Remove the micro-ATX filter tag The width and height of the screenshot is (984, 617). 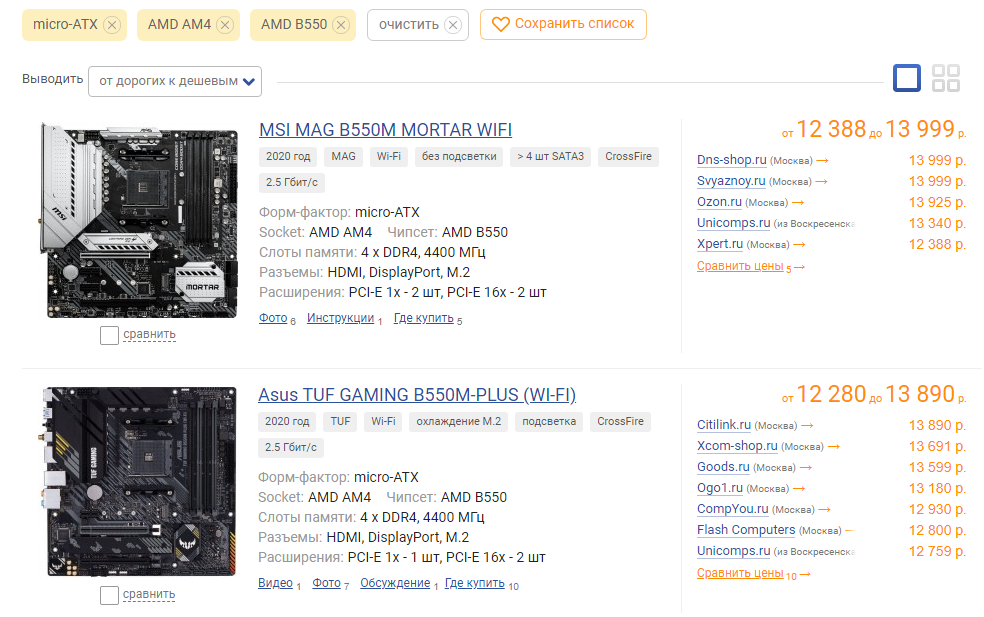[x=112, y=25]
